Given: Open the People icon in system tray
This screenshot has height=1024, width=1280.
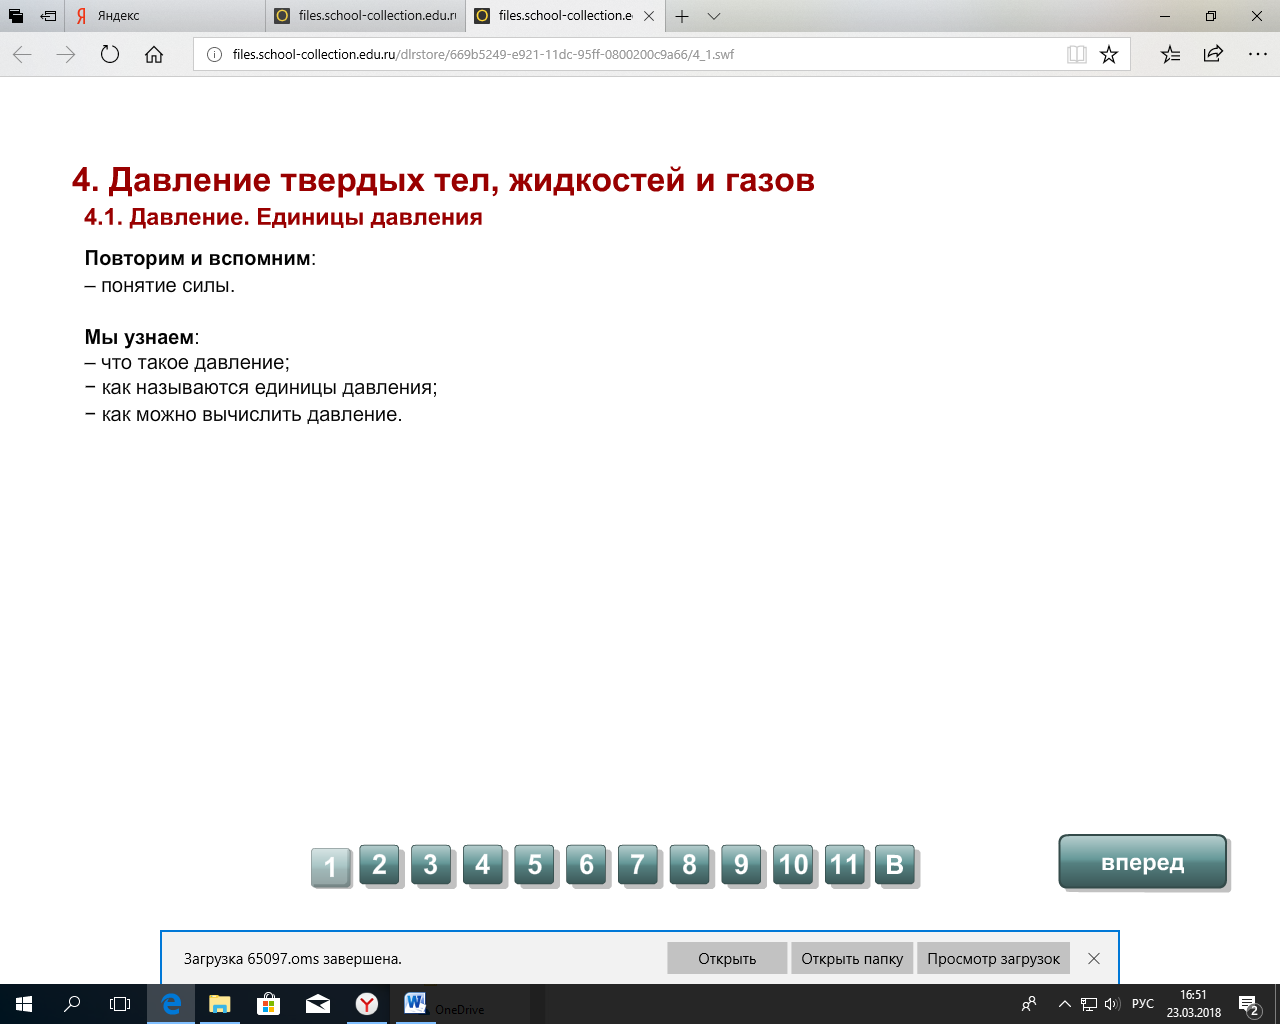Looking at the screenshot, I should pos(1029,1004).
